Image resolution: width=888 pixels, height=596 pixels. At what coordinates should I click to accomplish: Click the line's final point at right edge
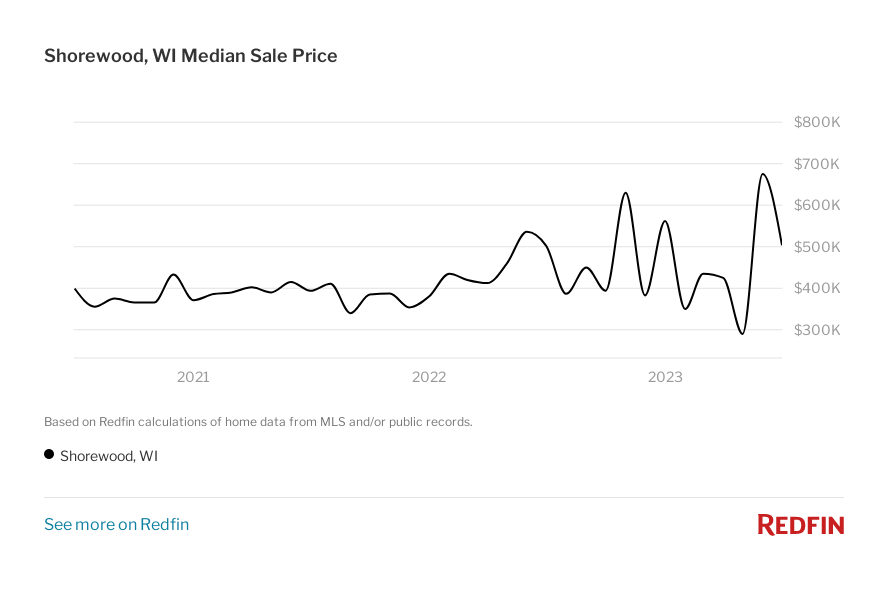(781, 244)
